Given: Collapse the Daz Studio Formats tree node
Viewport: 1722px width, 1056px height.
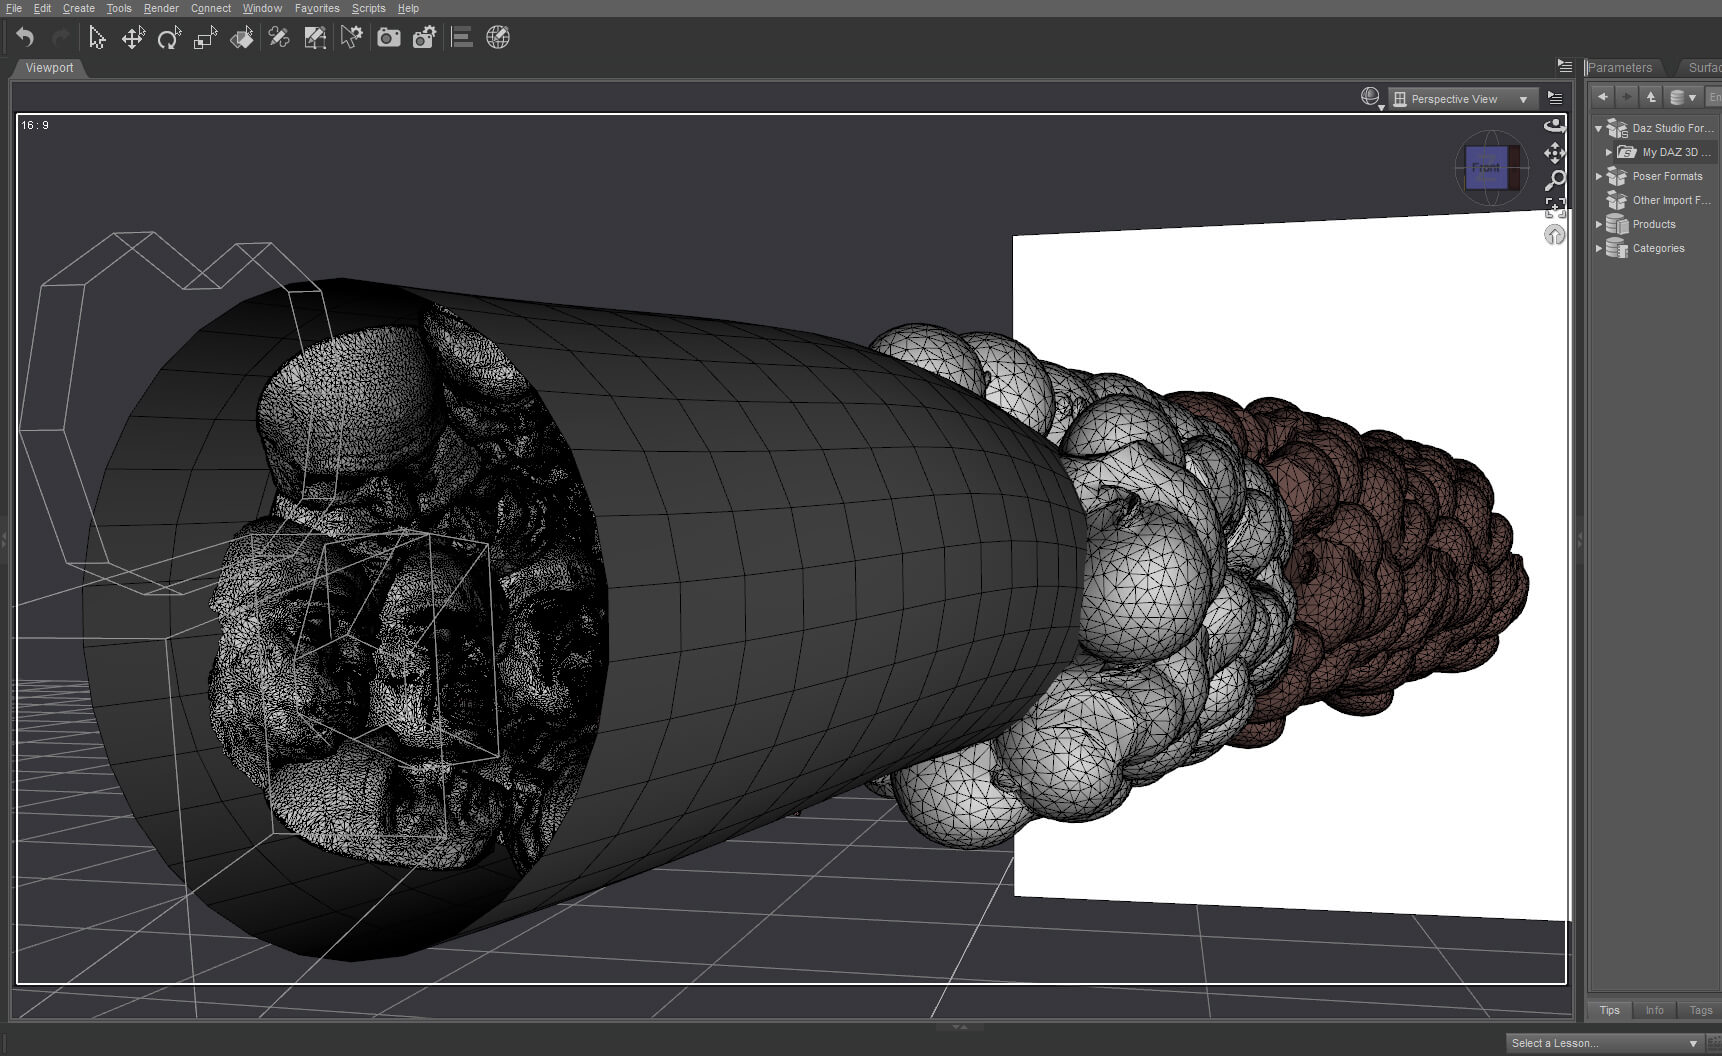Looking at the screenshot, I should click(x=1598, y=129).
